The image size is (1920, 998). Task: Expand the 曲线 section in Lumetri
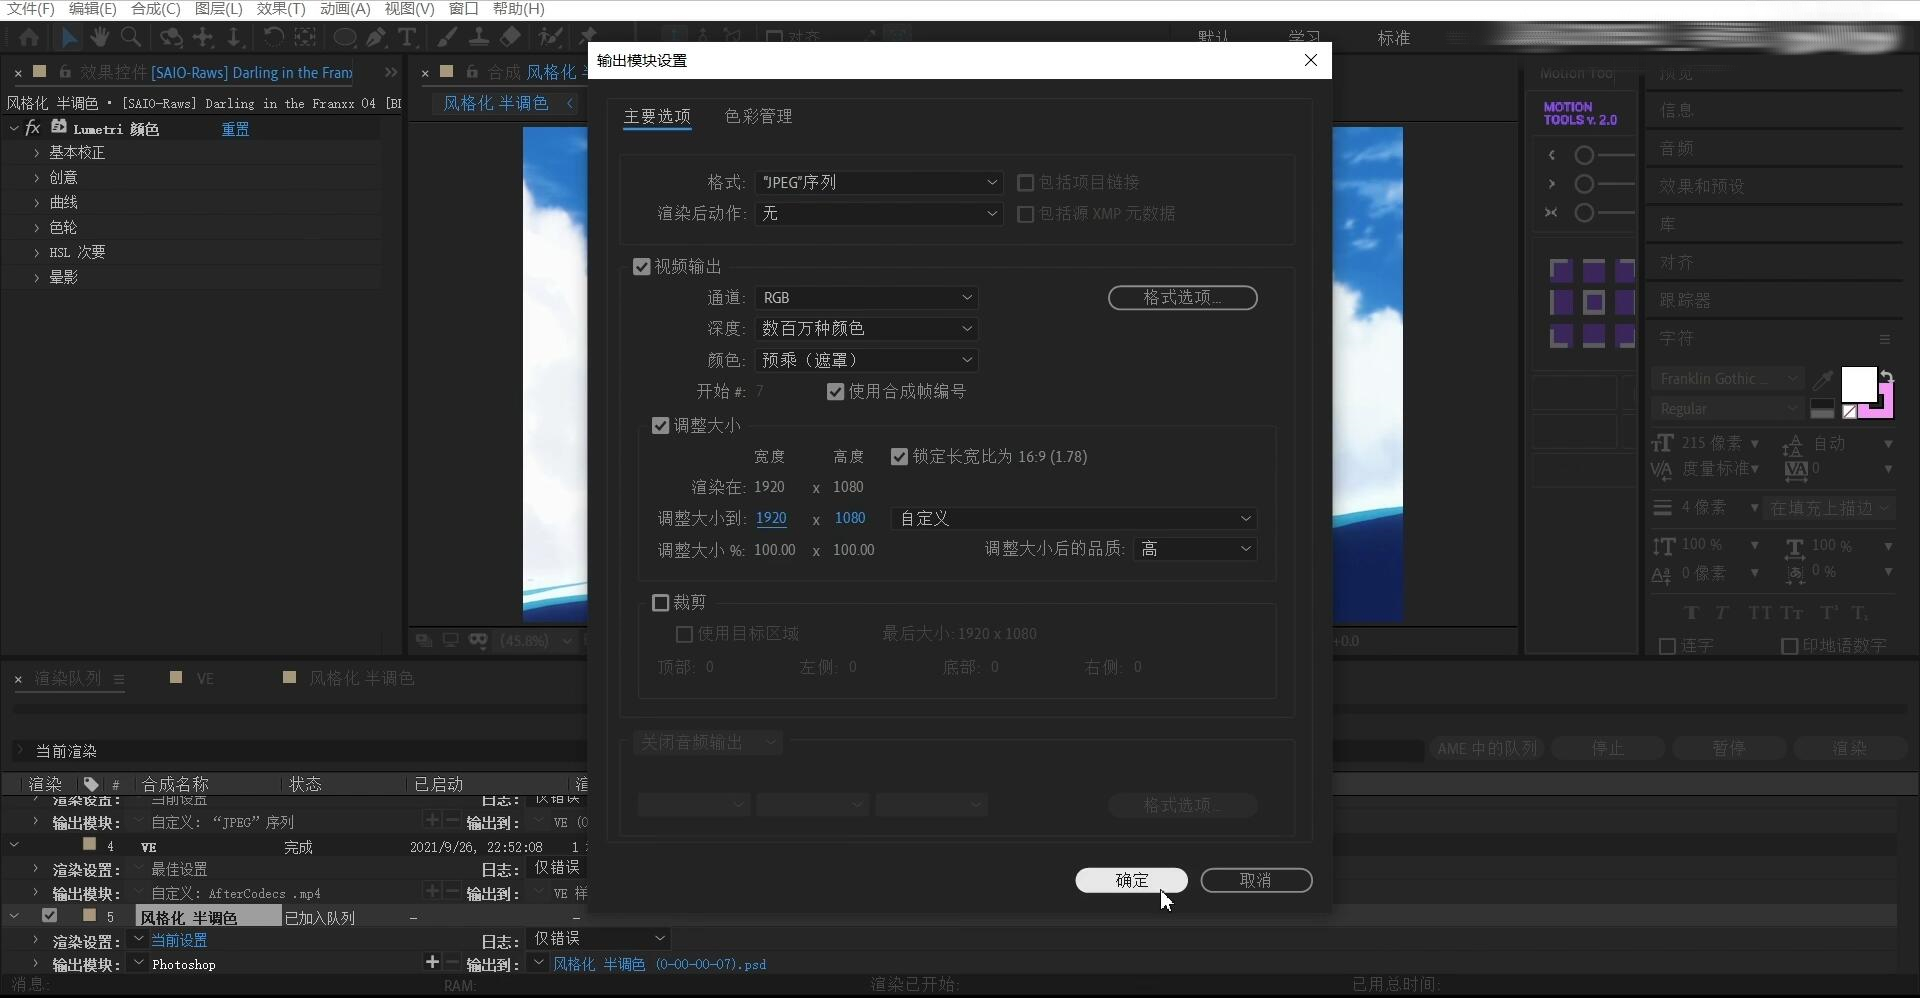pos(37,203)
